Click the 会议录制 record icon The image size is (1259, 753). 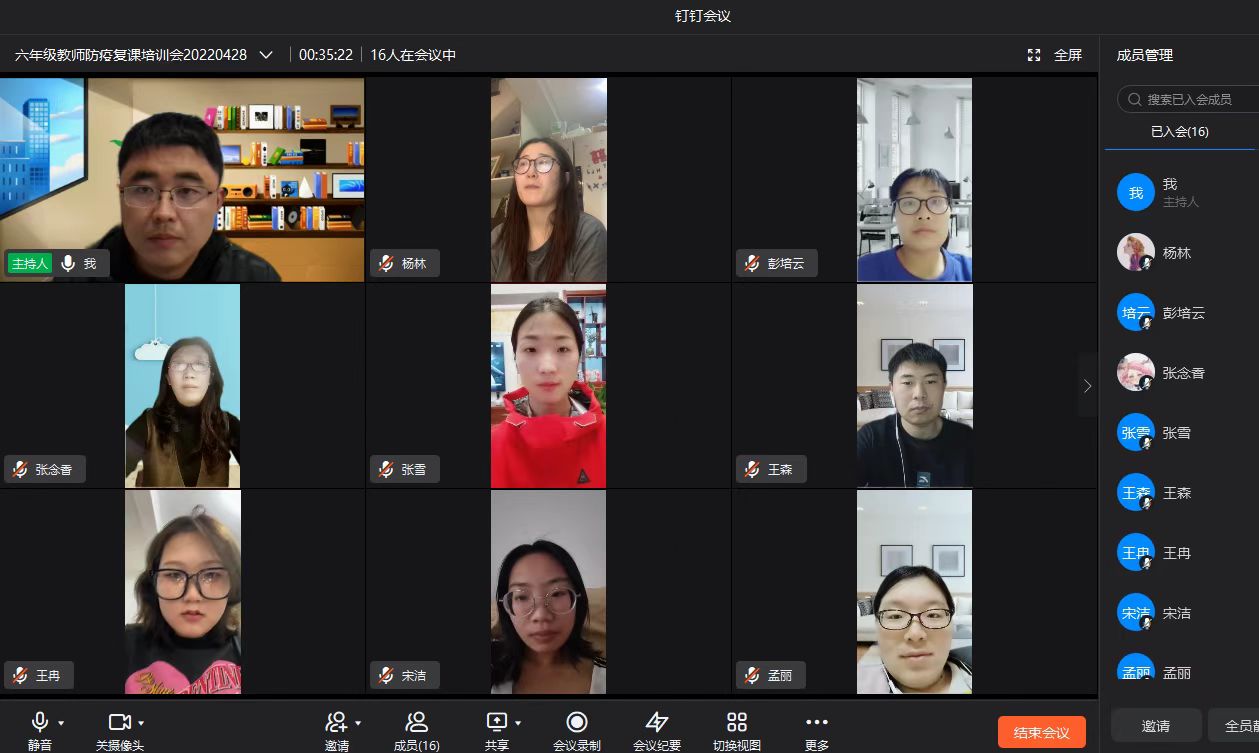576,723
